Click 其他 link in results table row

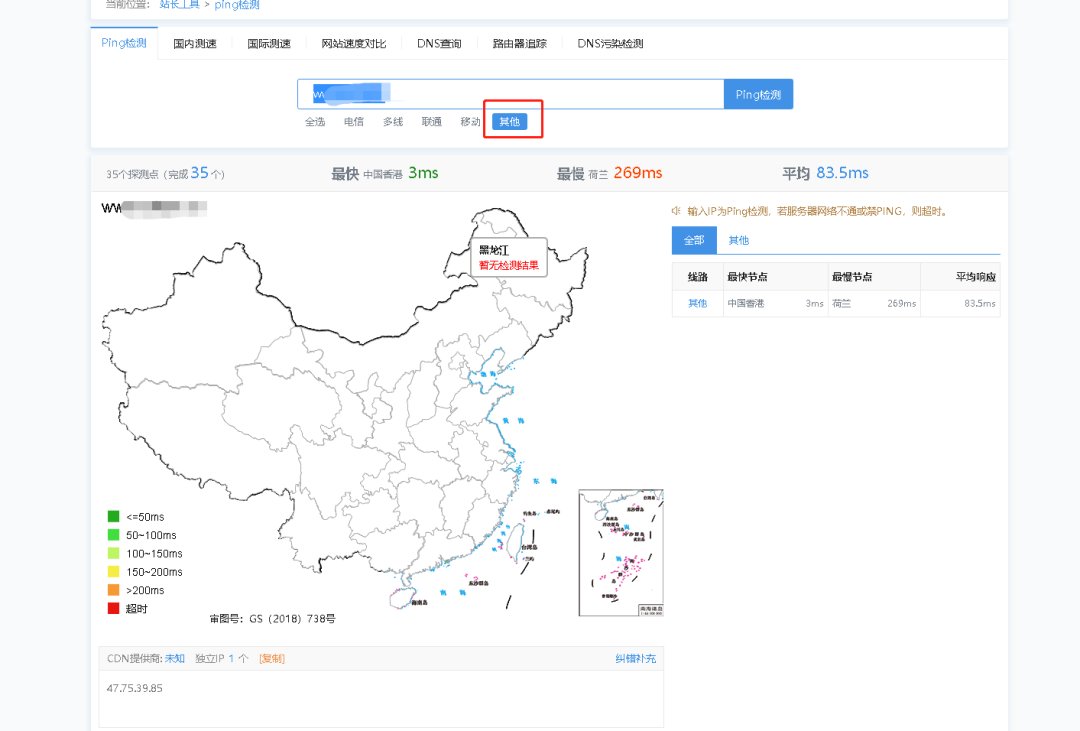pos(698,303)
